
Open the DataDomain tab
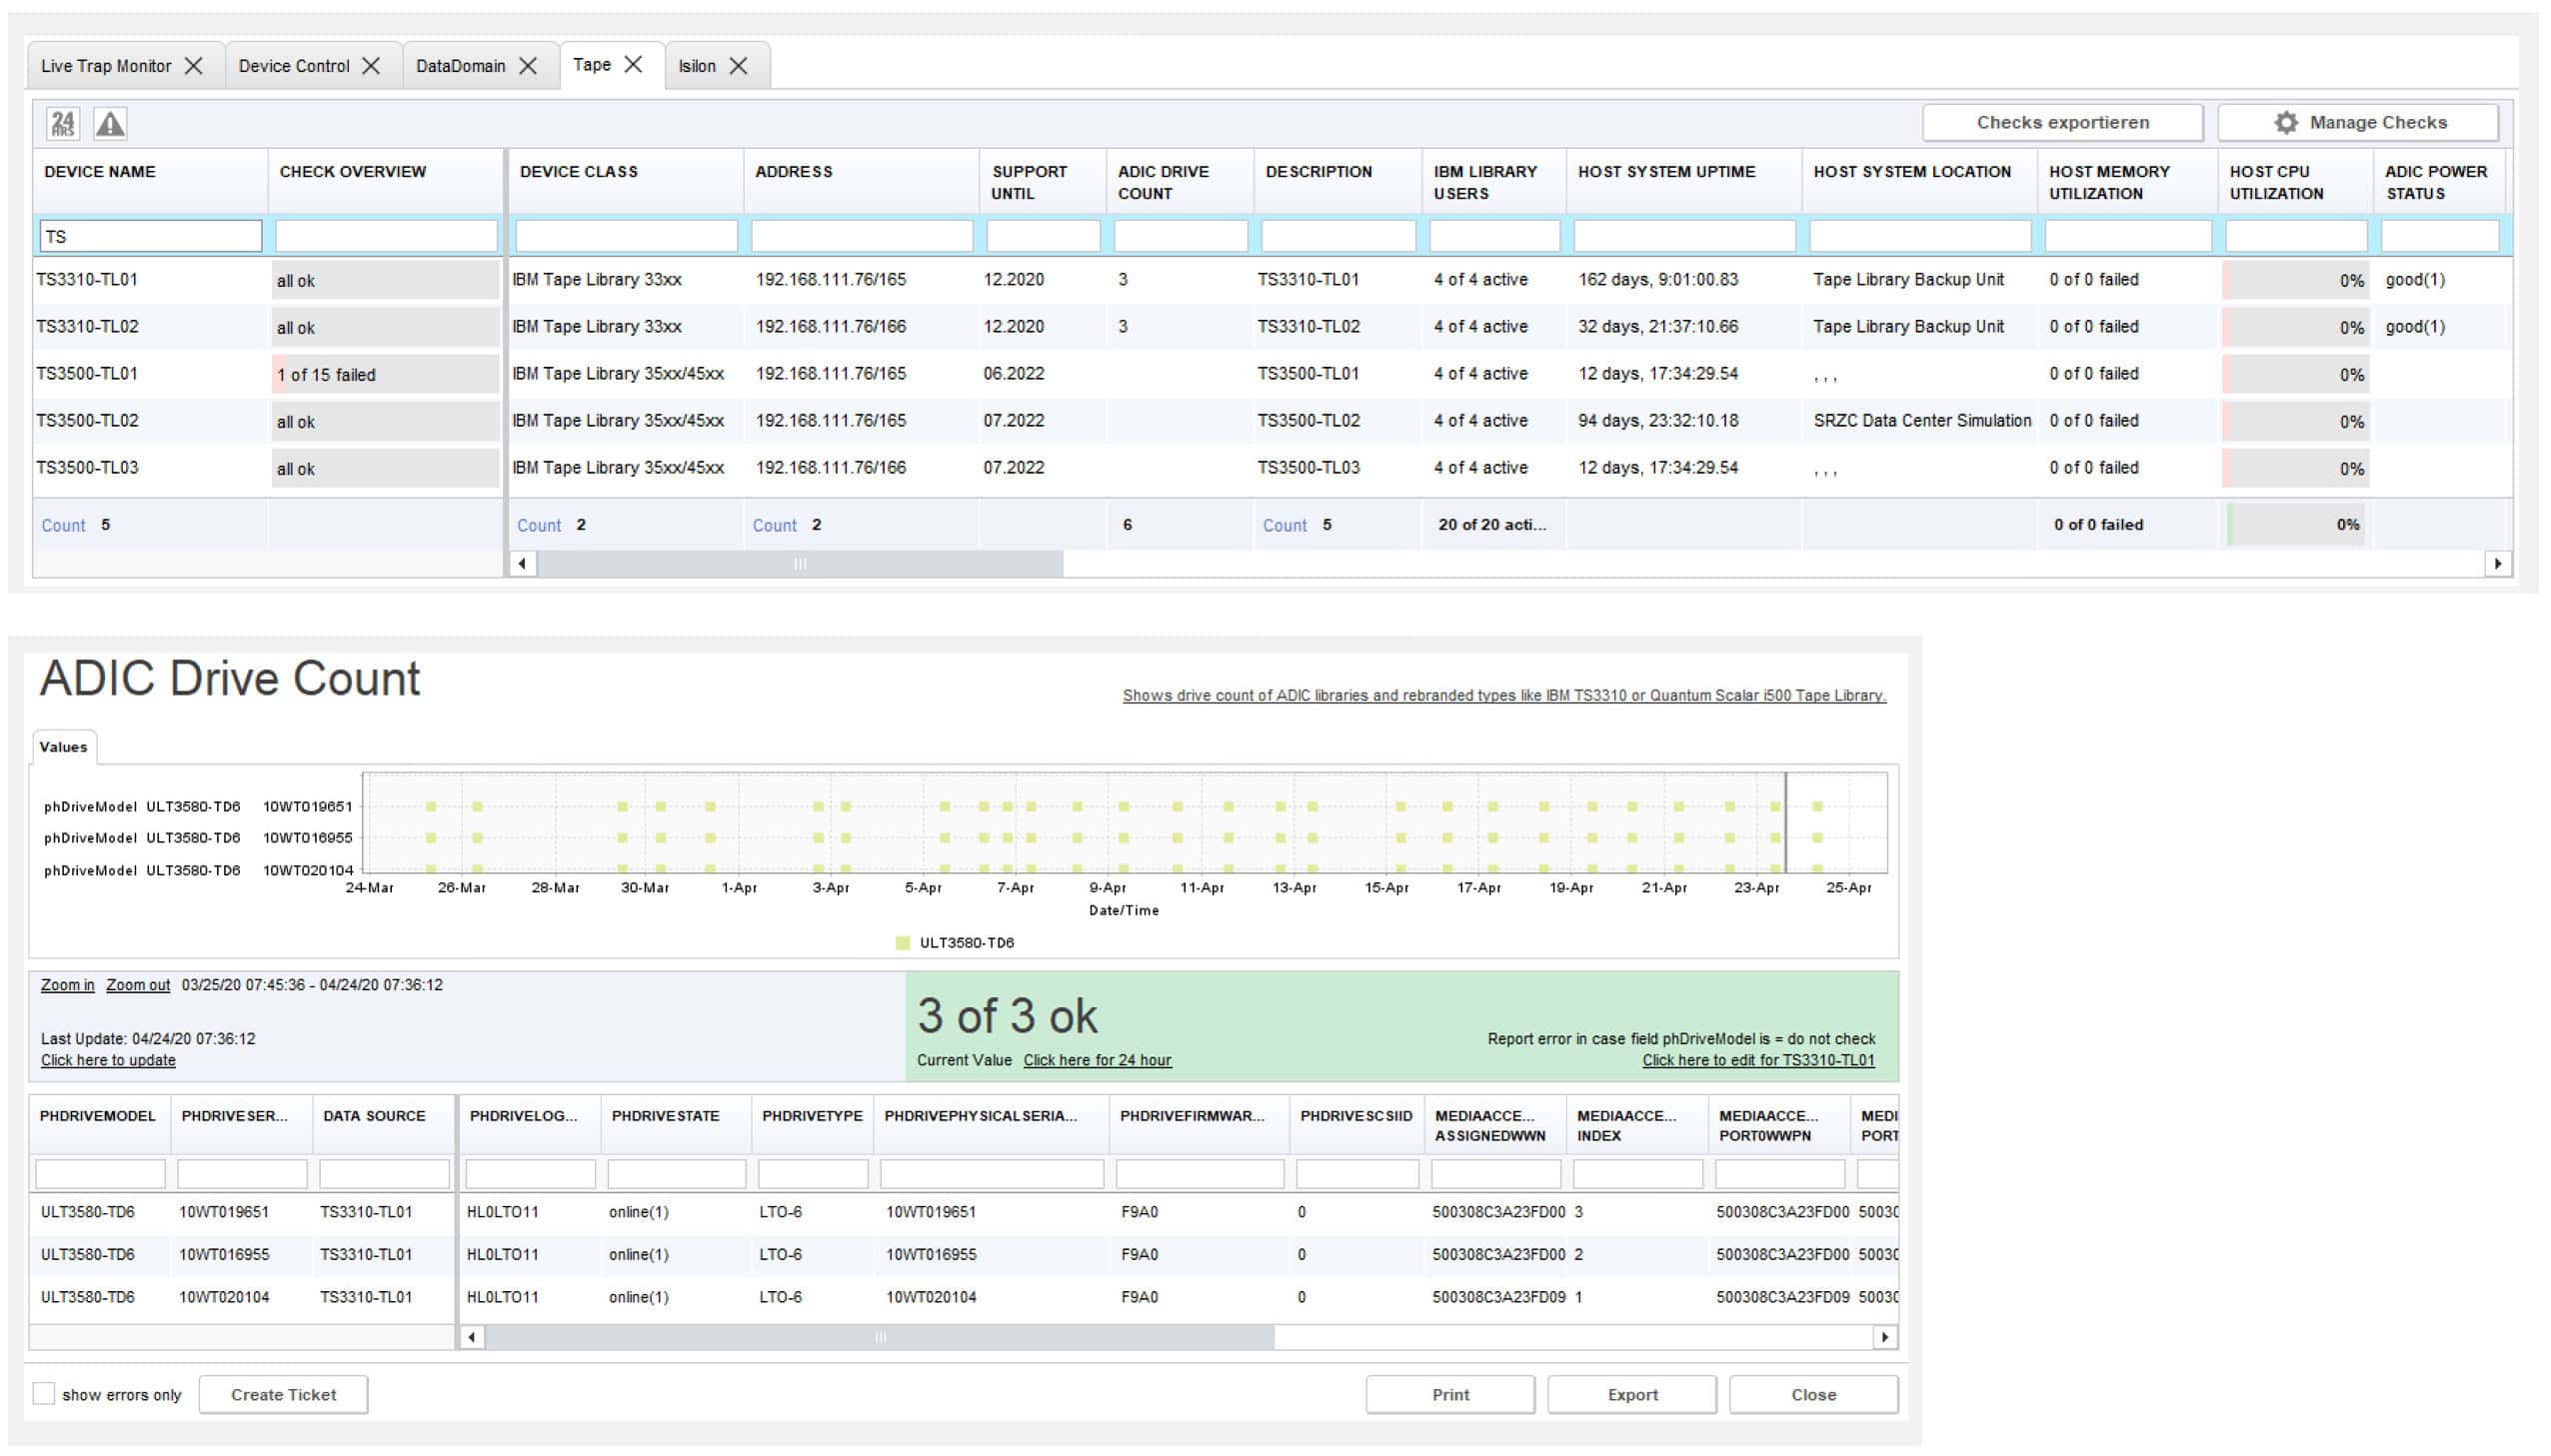[x=460, y=66]
